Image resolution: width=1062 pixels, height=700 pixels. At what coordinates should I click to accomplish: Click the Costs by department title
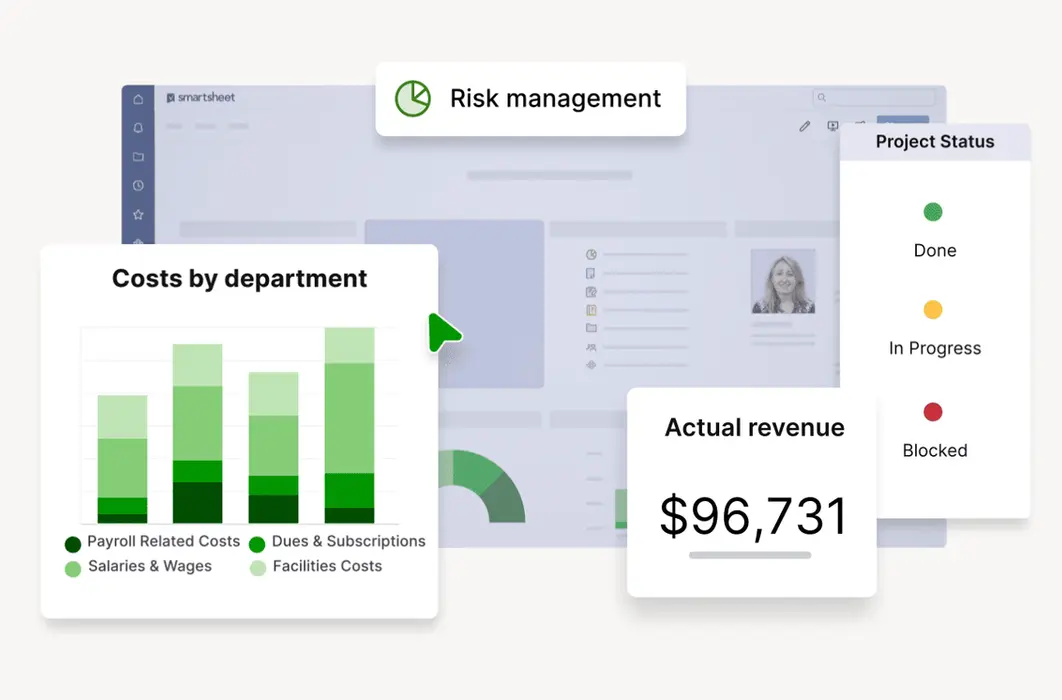click(239, 279)
